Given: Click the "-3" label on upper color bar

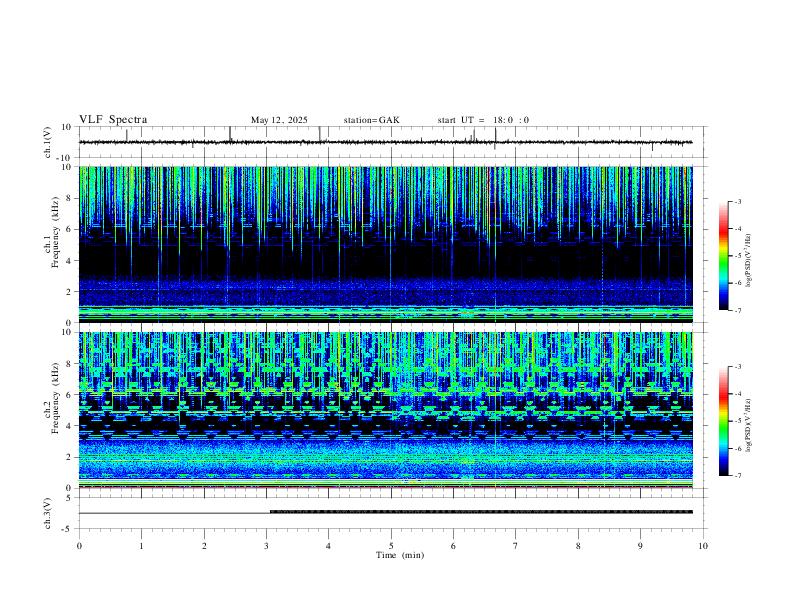Looking at the screenshot, I should point(737,201).
